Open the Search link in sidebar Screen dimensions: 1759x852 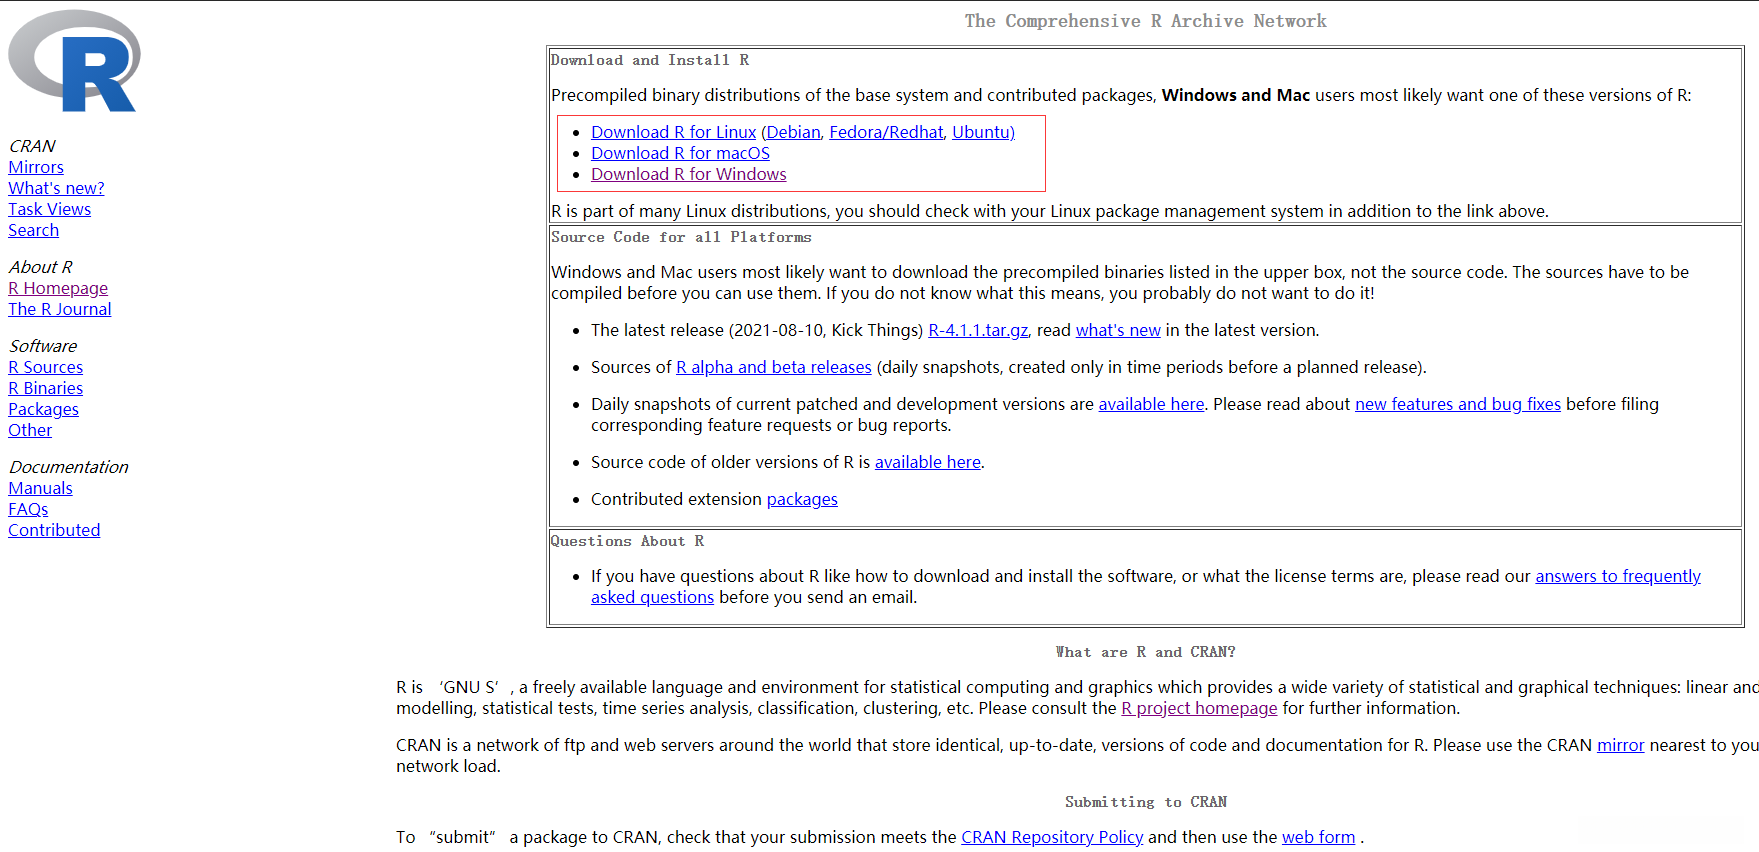(x=33, y=230)
